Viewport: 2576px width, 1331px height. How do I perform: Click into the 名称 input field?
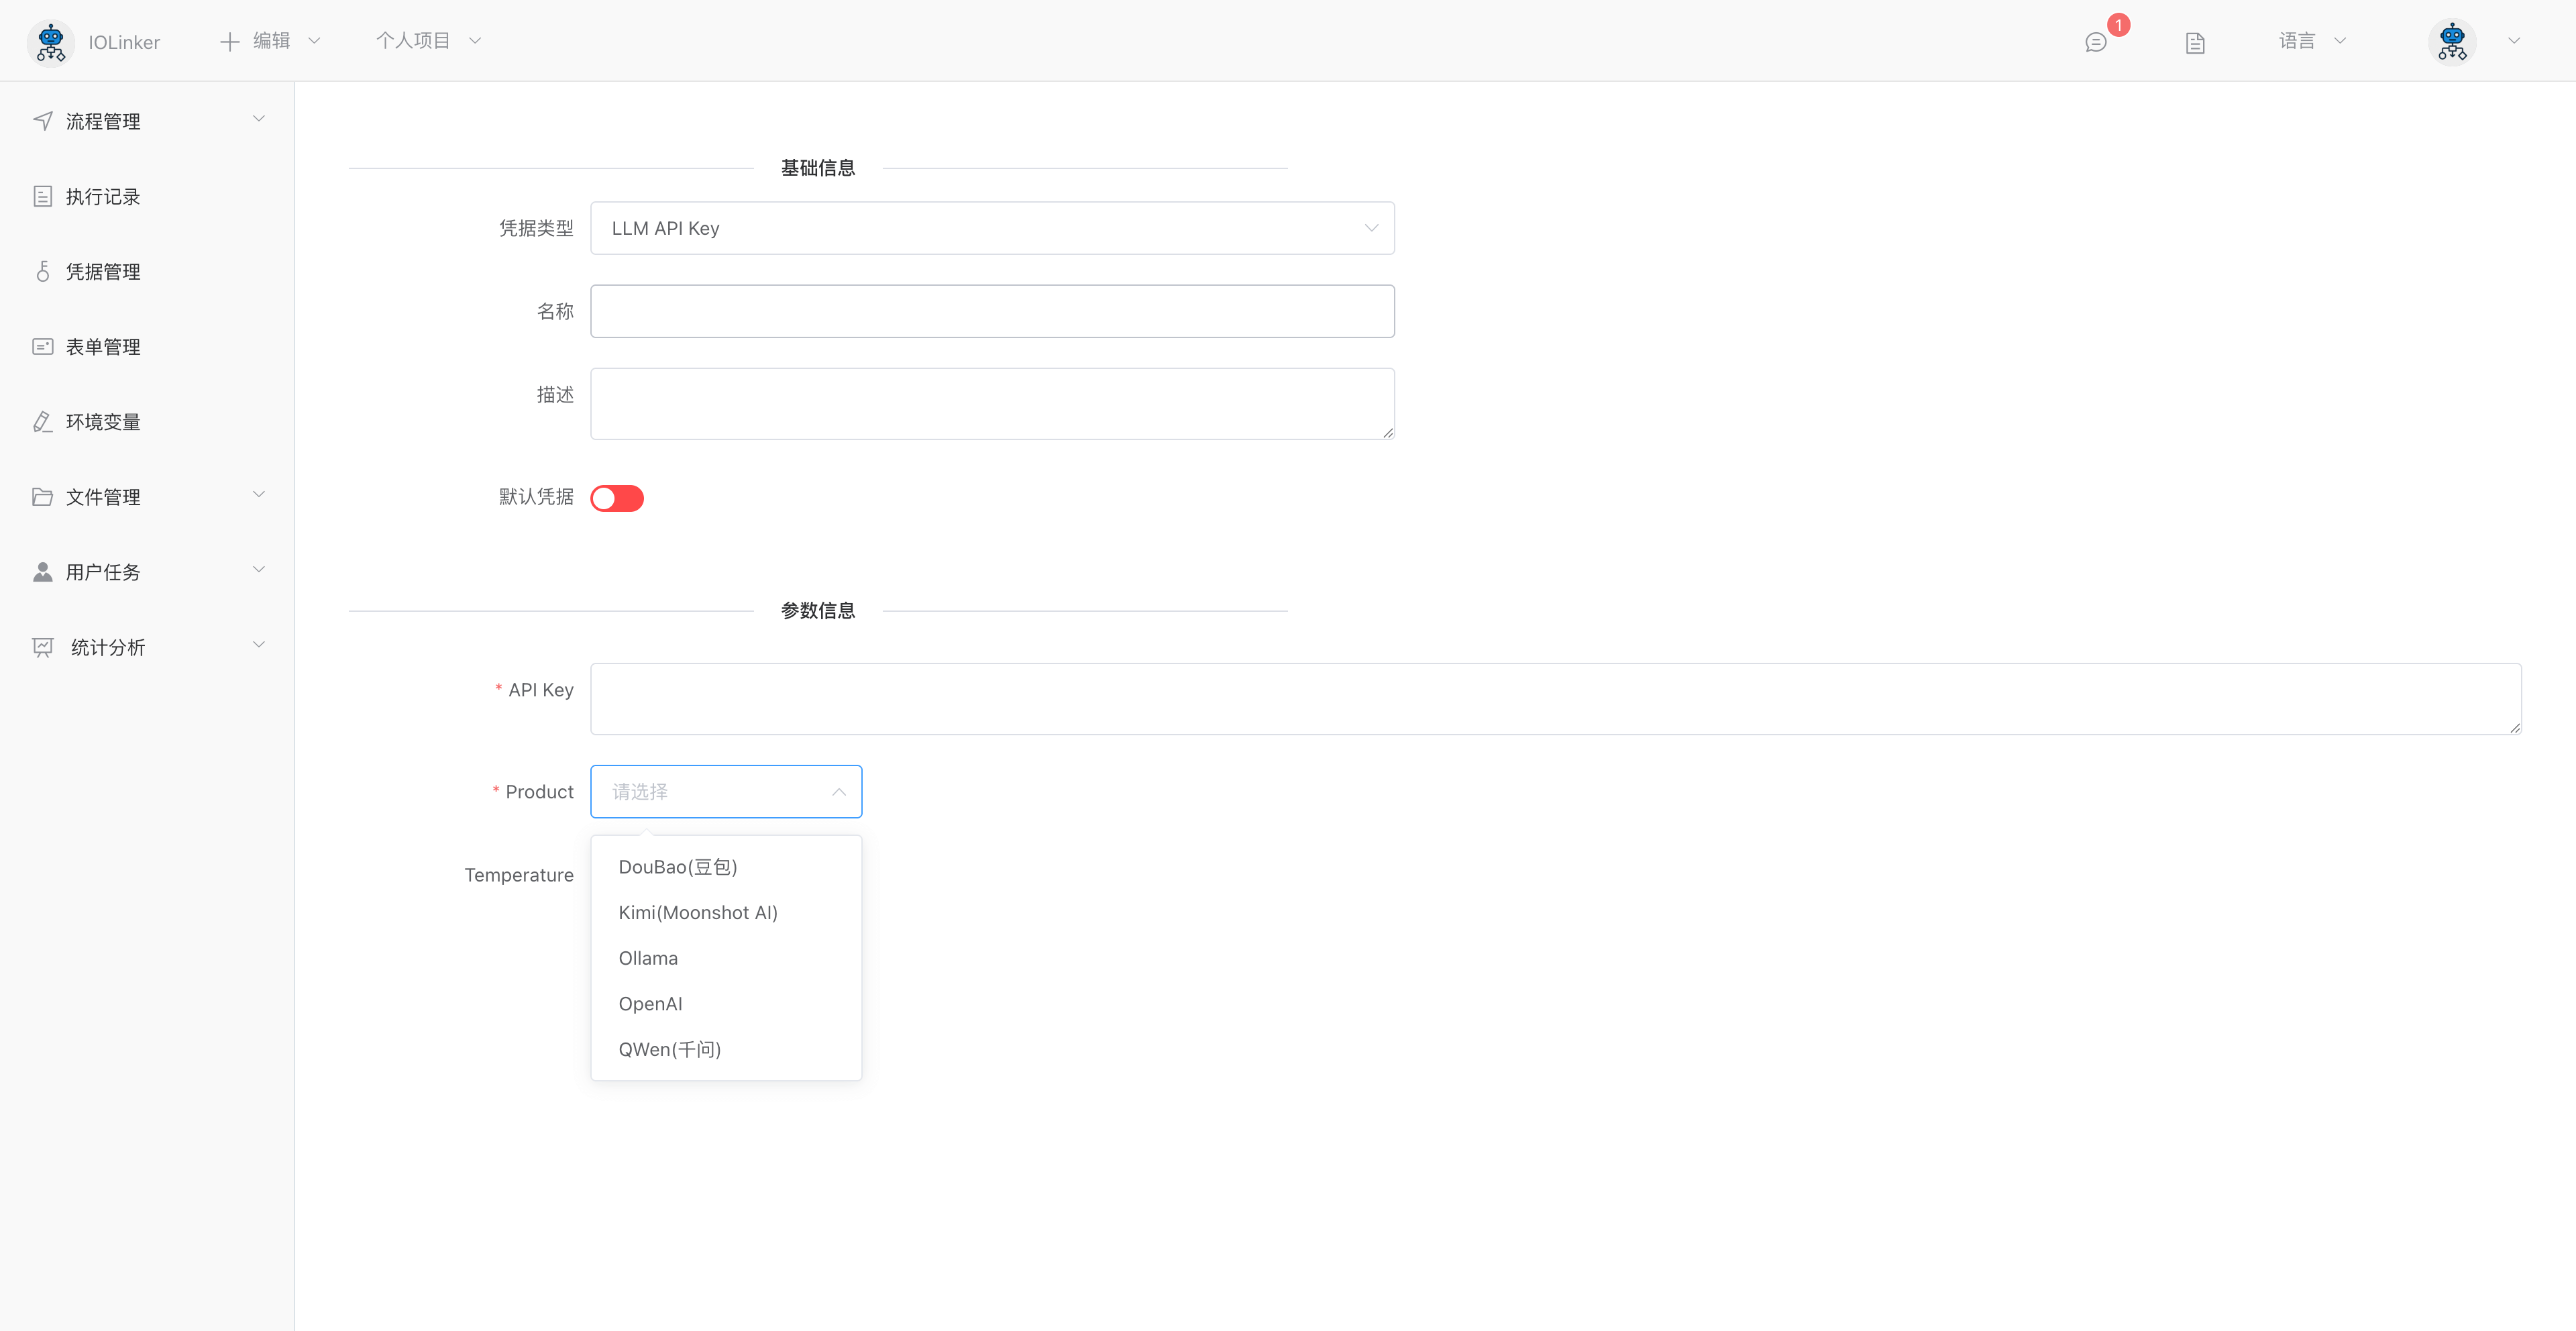pos(991,311)
